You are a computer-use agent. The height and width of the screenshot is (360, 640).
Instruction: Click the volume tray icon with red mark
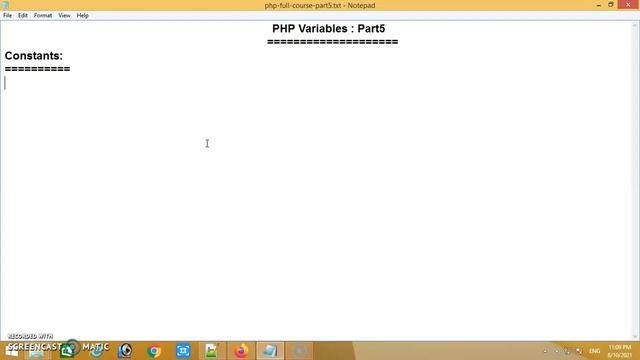(579, 351)
